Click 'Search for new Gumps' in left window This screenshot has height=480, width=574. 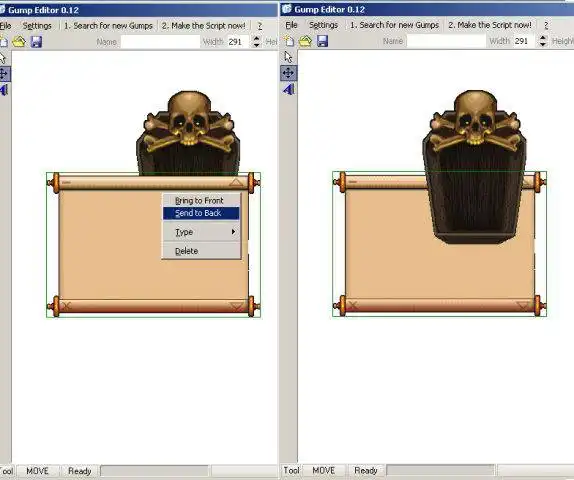pyautogui.click(x=108, y=26)
